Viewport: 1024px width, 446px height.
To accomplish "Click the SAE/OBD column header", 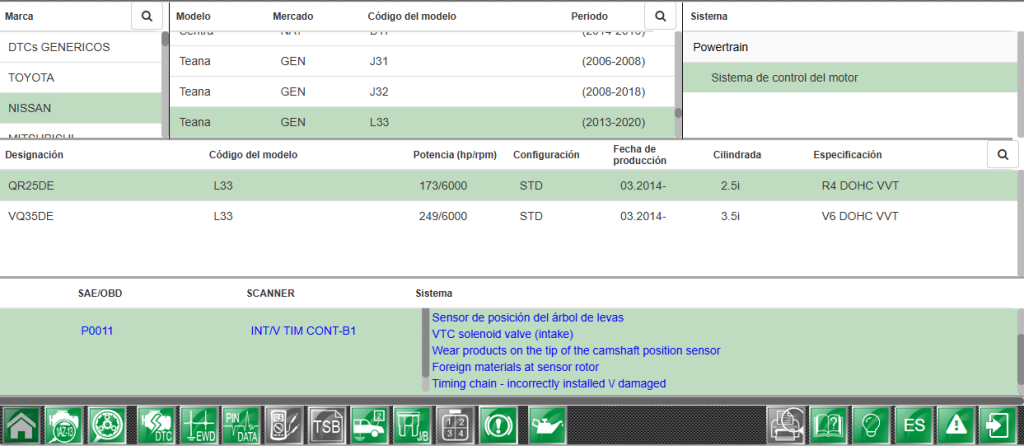I will click(x=100, y=293).
